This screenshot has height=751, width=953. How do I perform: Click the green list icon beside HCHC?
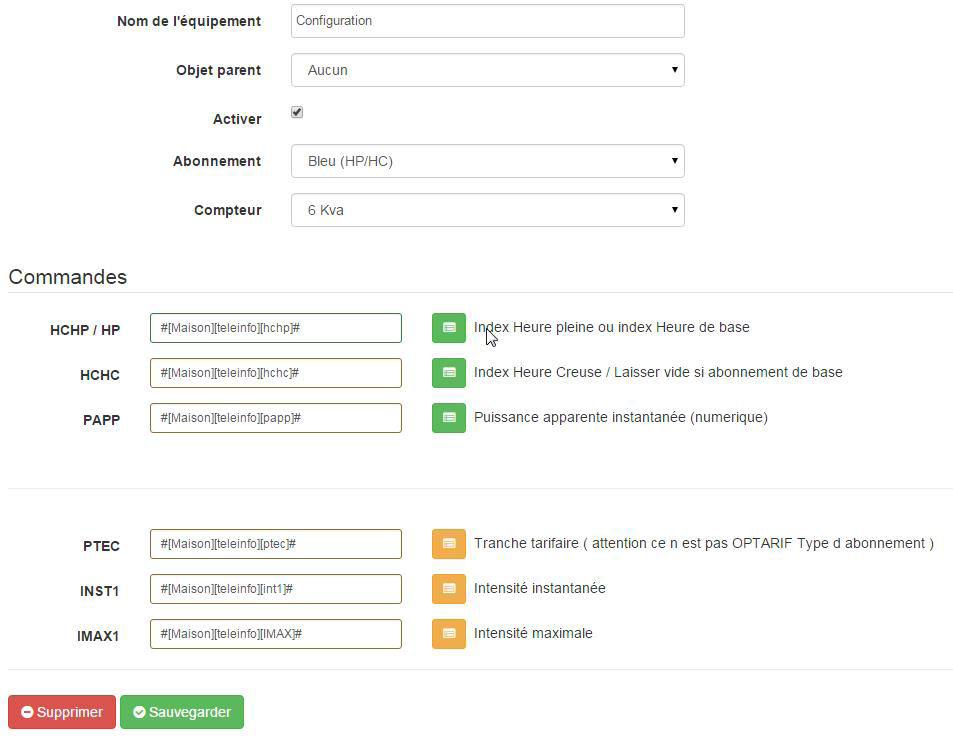pyautogui.click(x=448, y=373)
